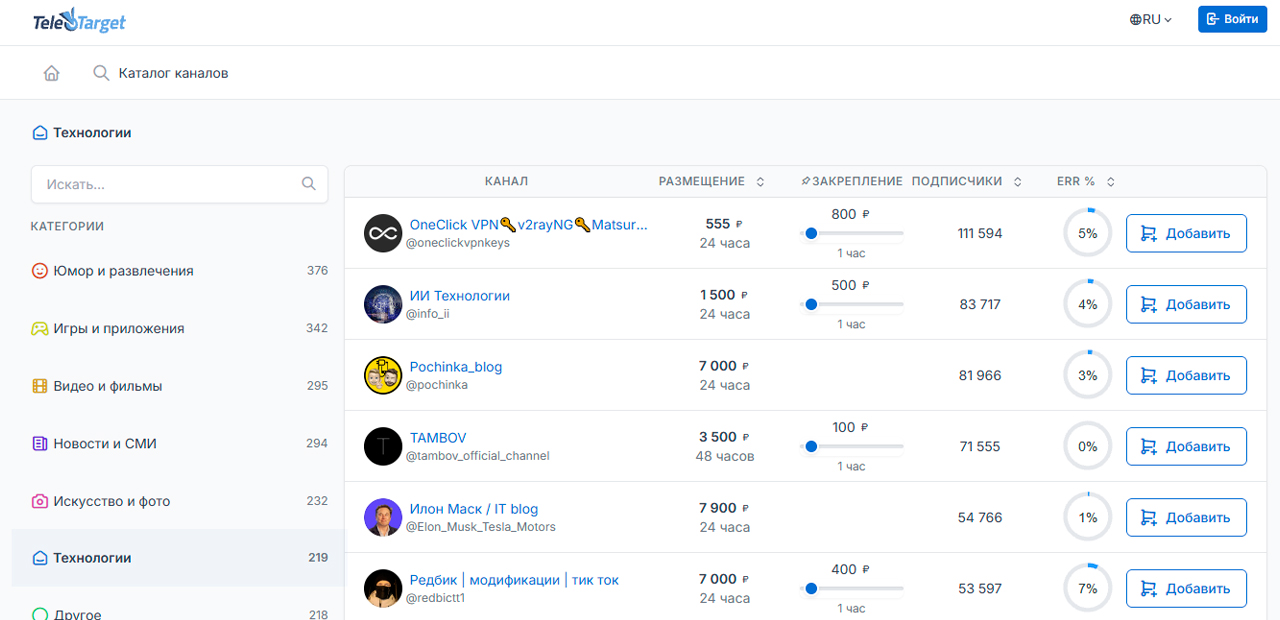This screenshot has width=1280, height=620.
Task: Click Редбик pin duration slider
Action: coord(851,588)
